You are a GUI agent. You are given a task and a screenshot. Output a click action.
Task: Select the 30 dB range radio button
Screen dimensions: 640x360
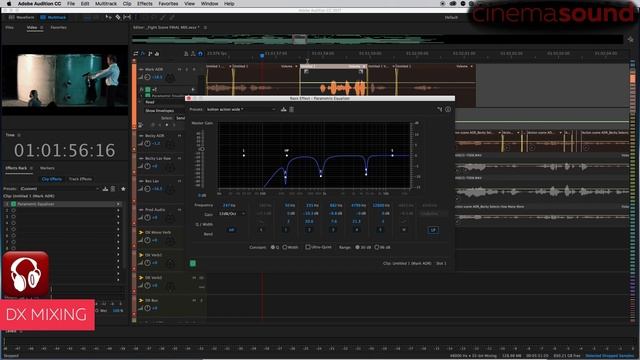click(x=358, y=247)
